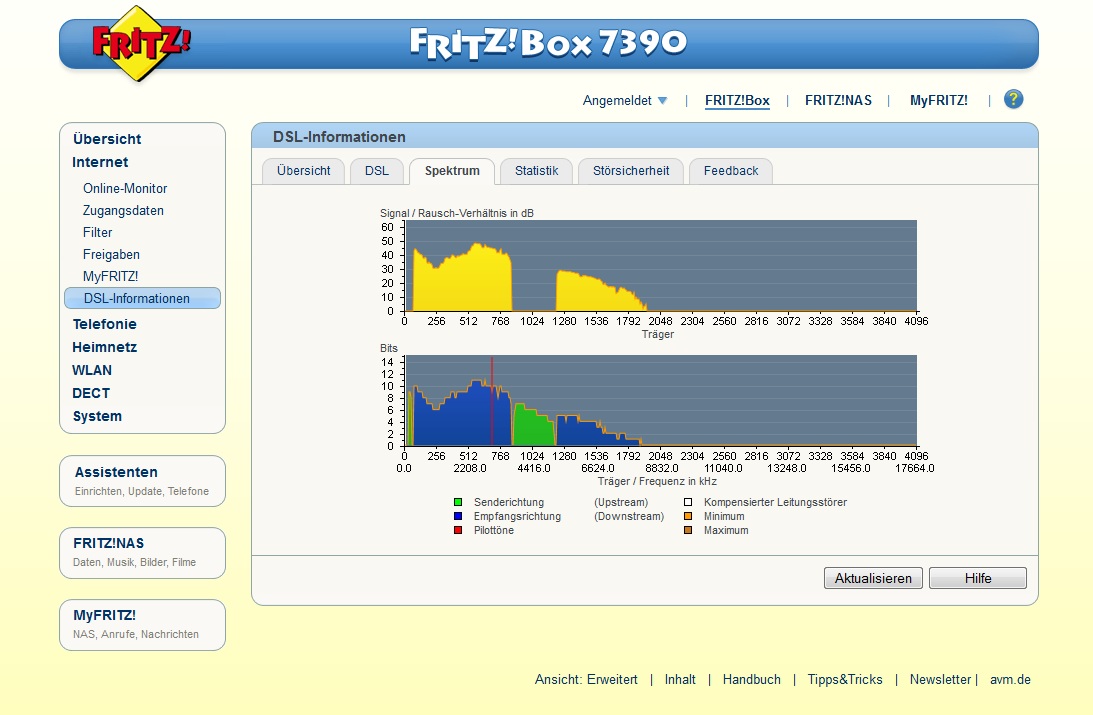Open Freigaben in the sidebar

pos(111,254)
